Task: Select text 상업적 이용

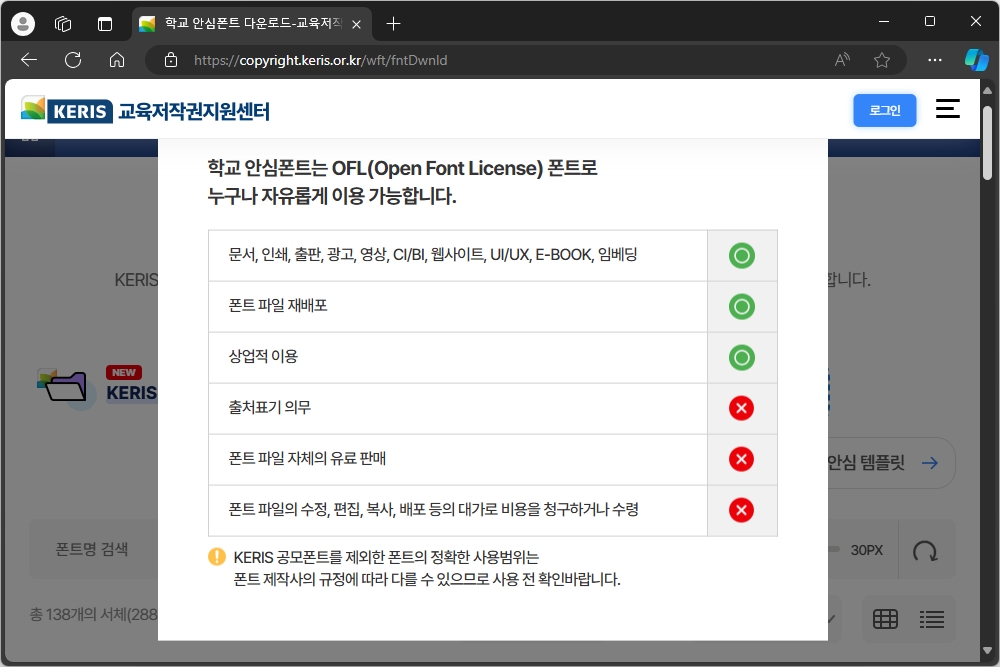Action: click(263, 356)
